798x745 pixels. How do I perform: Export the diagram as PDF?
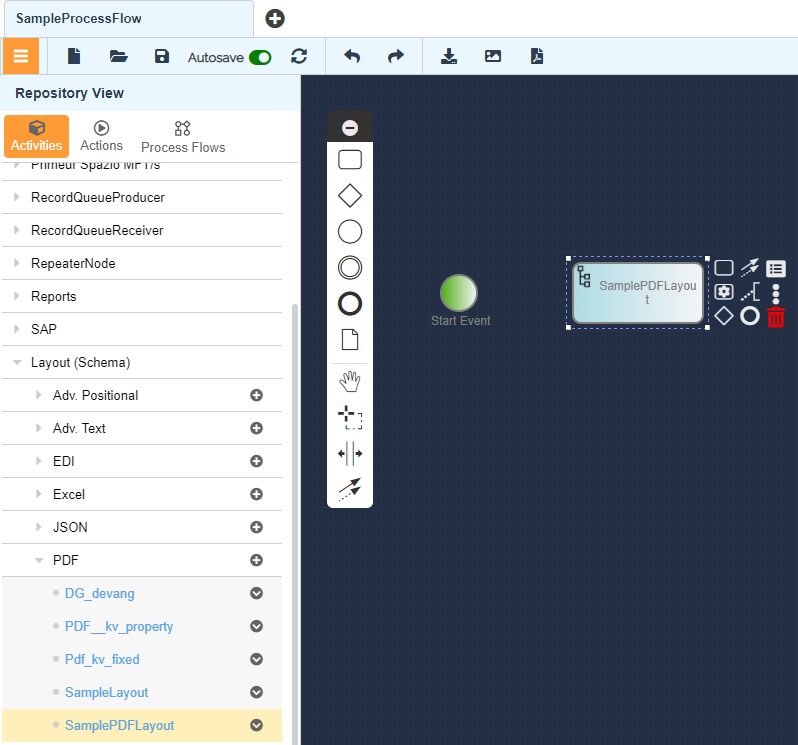pos(537,56)
